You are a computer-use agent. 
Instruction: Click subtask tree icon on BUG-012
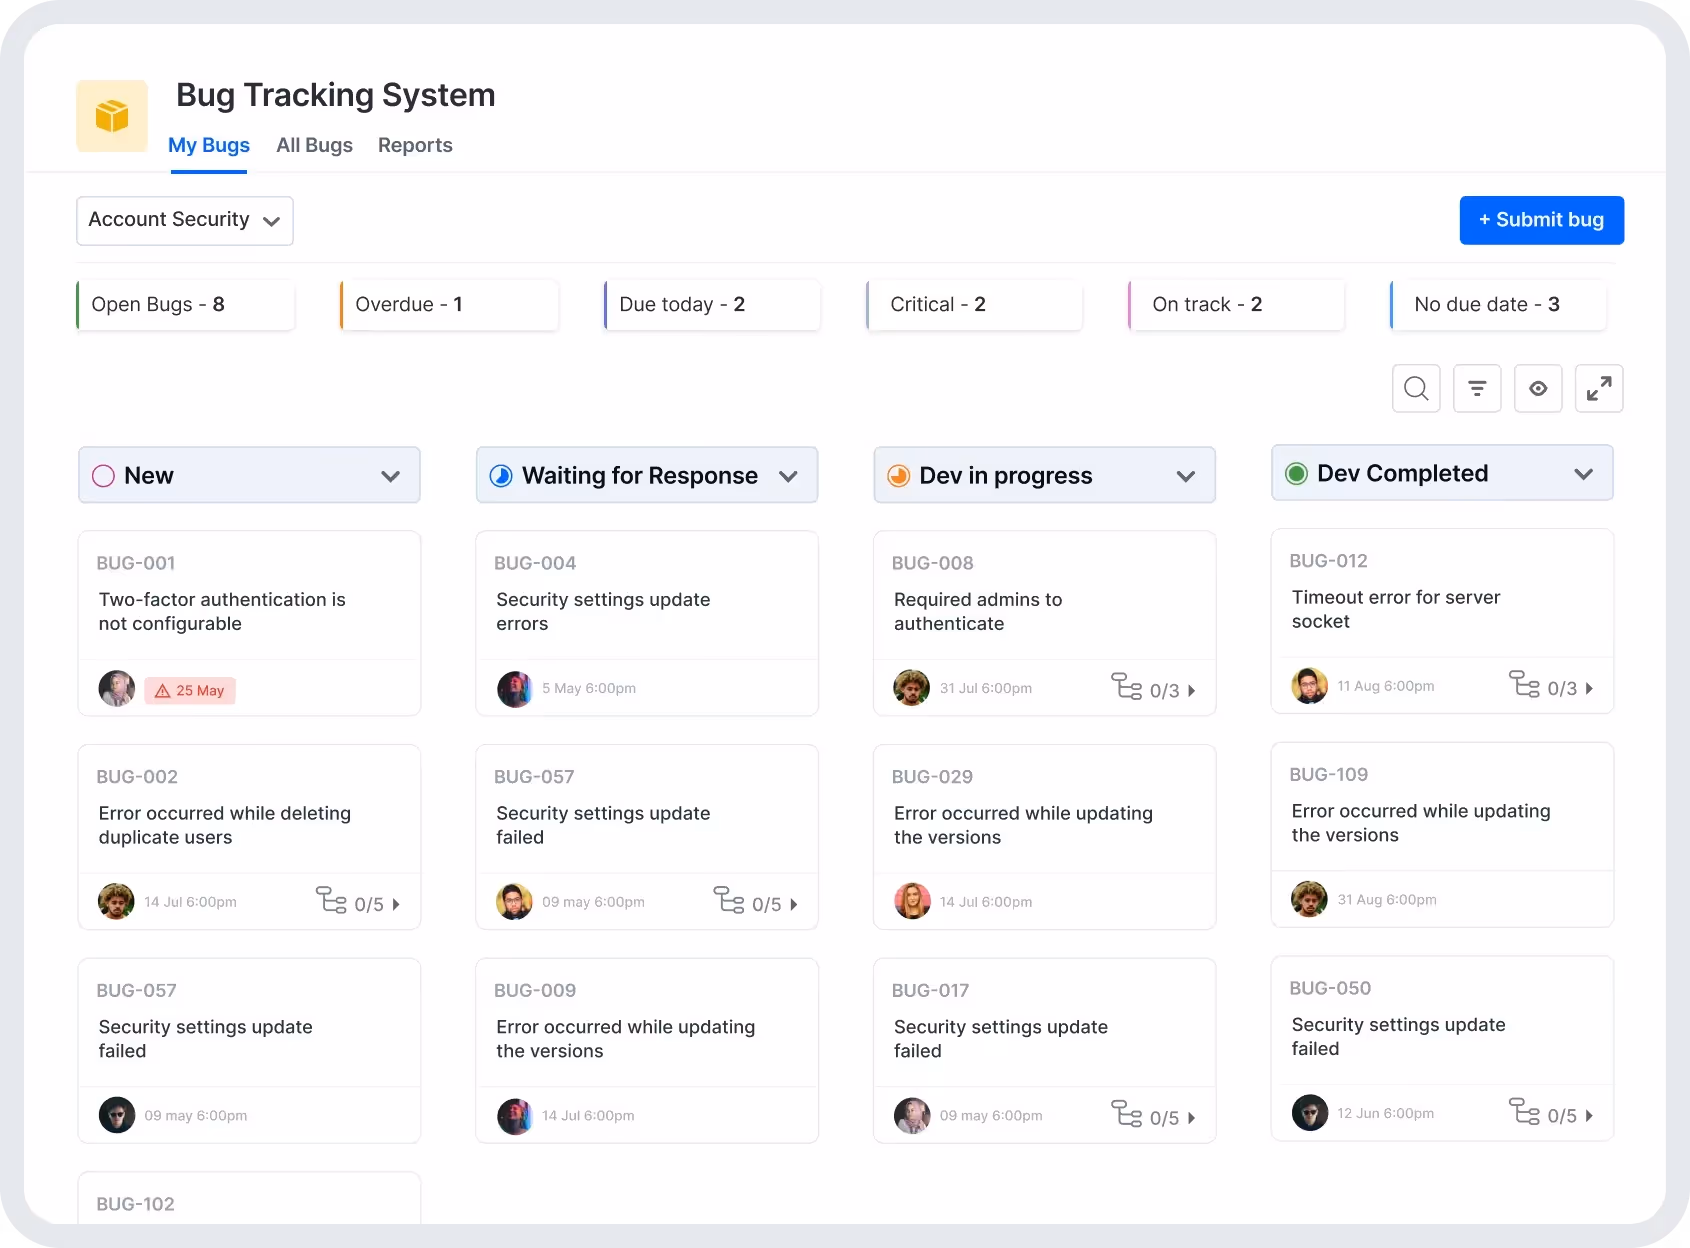(x=1524, y=685)
